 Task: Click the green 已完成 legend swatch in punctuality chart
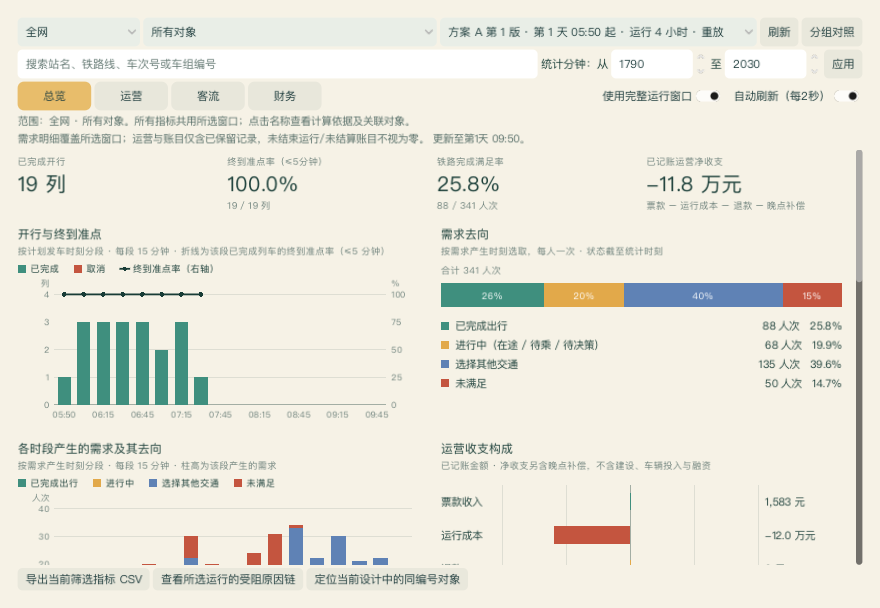tap(22, 269)
